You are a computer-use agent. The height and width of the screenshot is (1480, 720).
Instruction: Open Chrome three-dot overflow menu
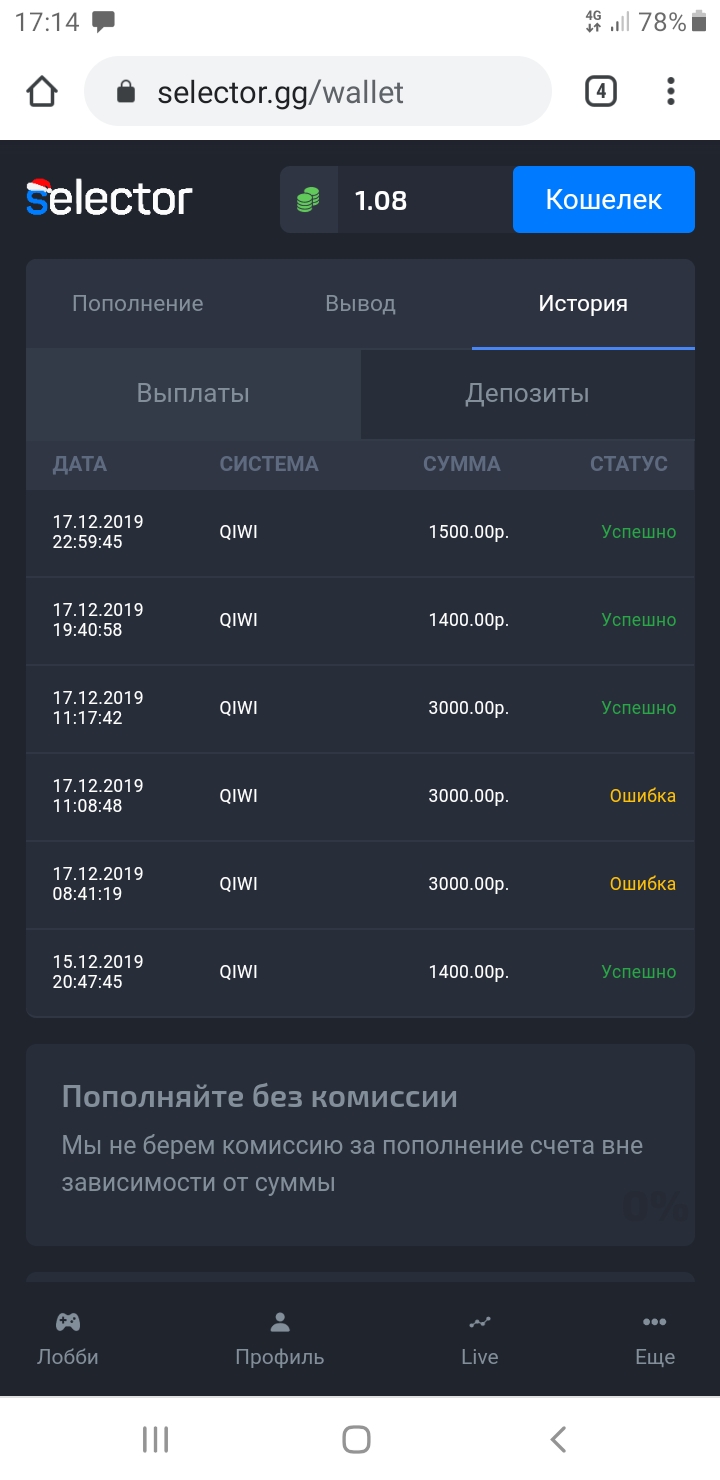[670, 93]
